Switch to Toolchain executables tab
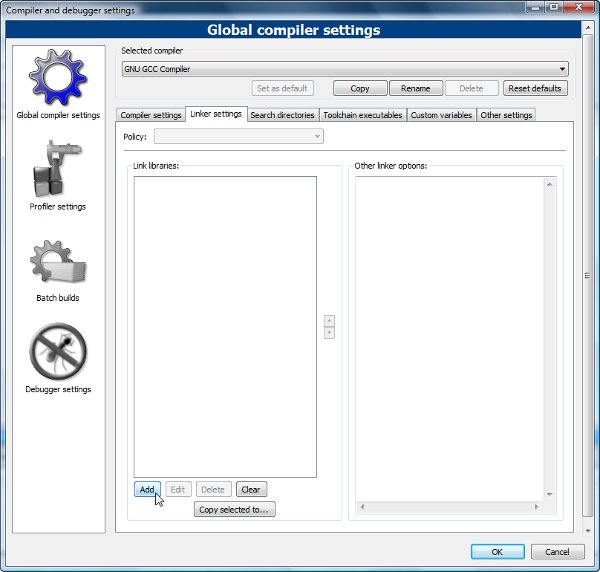 [x=362, y=115]
